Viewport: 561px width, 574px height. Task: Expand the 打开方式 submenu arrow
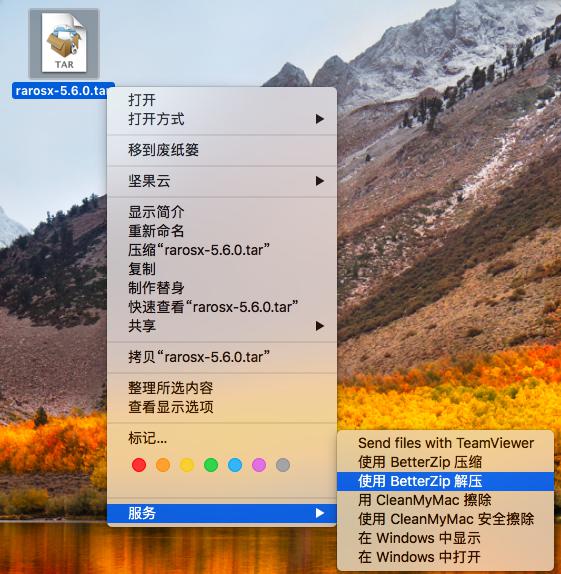320,119
